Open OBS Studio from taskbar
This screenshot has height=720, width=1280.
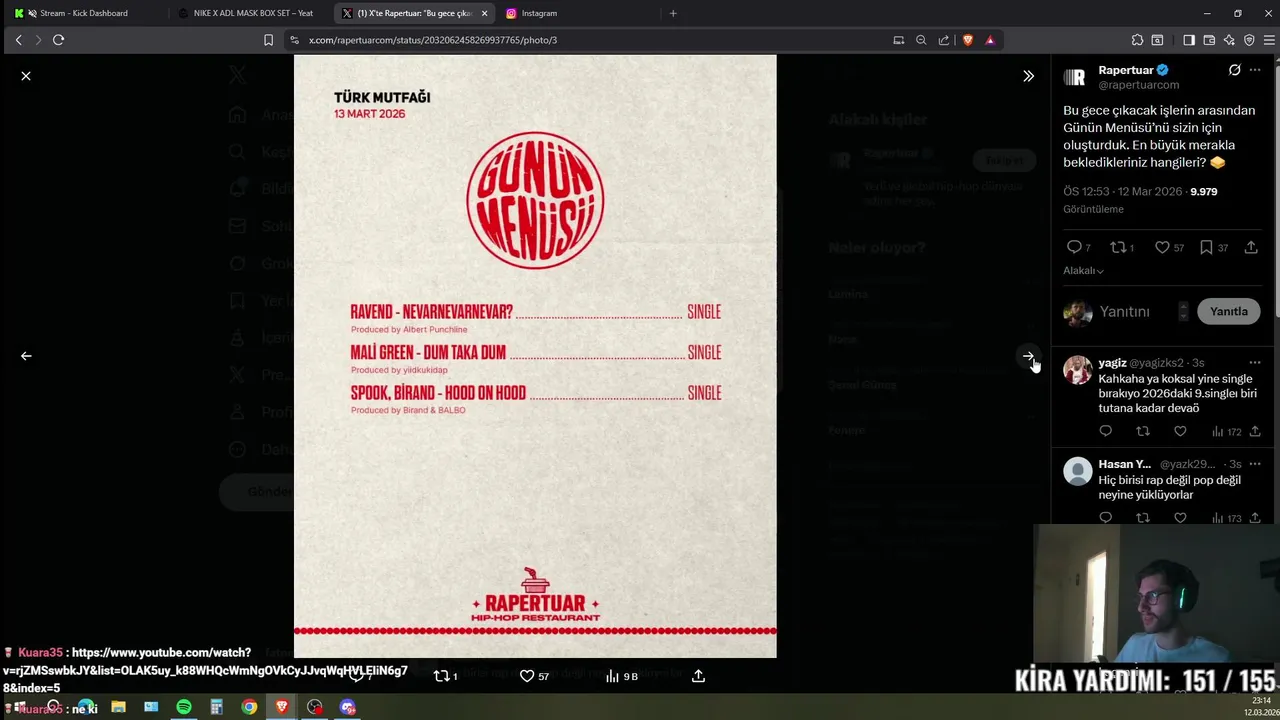pos(315,707)
